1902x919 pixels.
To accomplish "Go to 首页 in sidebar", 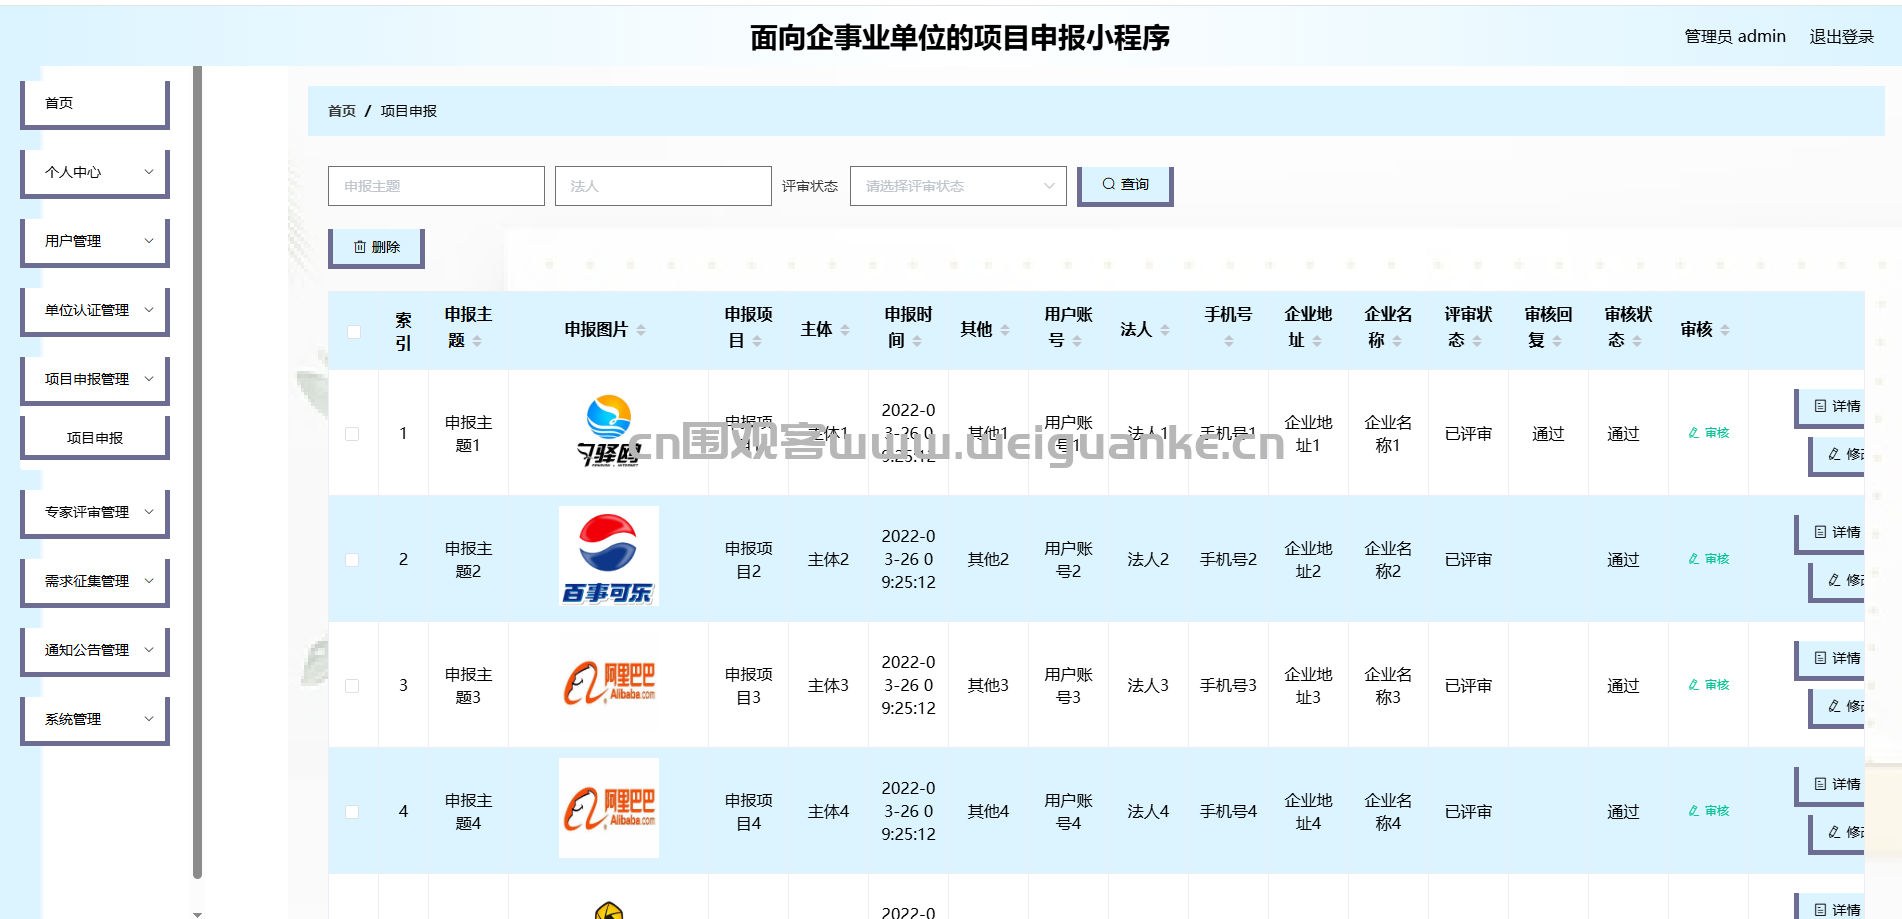I will 94,103.
